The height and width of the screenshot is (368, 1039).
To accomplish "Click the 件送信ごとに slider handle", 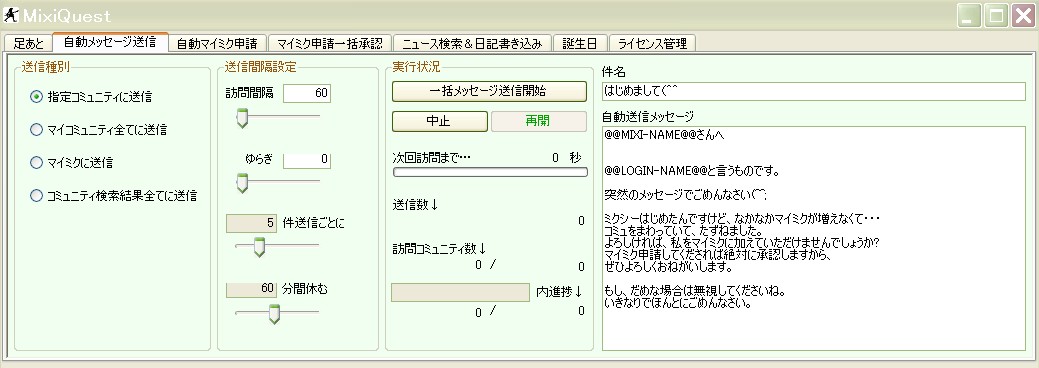I will pyautogui.click(x=260, y=247).
